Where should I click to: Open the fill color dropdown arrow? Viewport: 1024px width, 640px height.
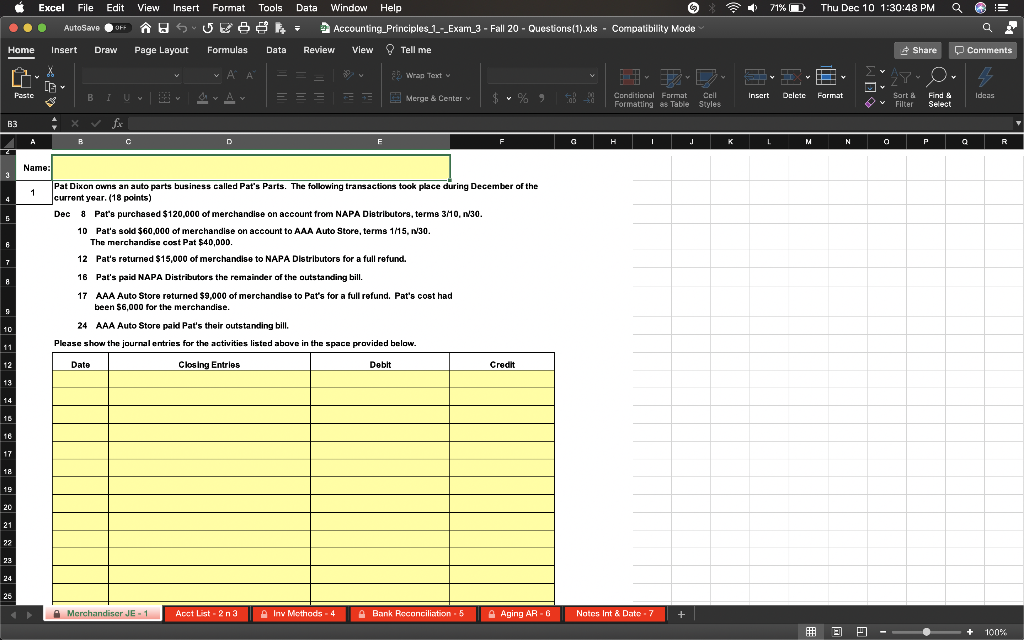pyautogui.click(x=215, y=97)
